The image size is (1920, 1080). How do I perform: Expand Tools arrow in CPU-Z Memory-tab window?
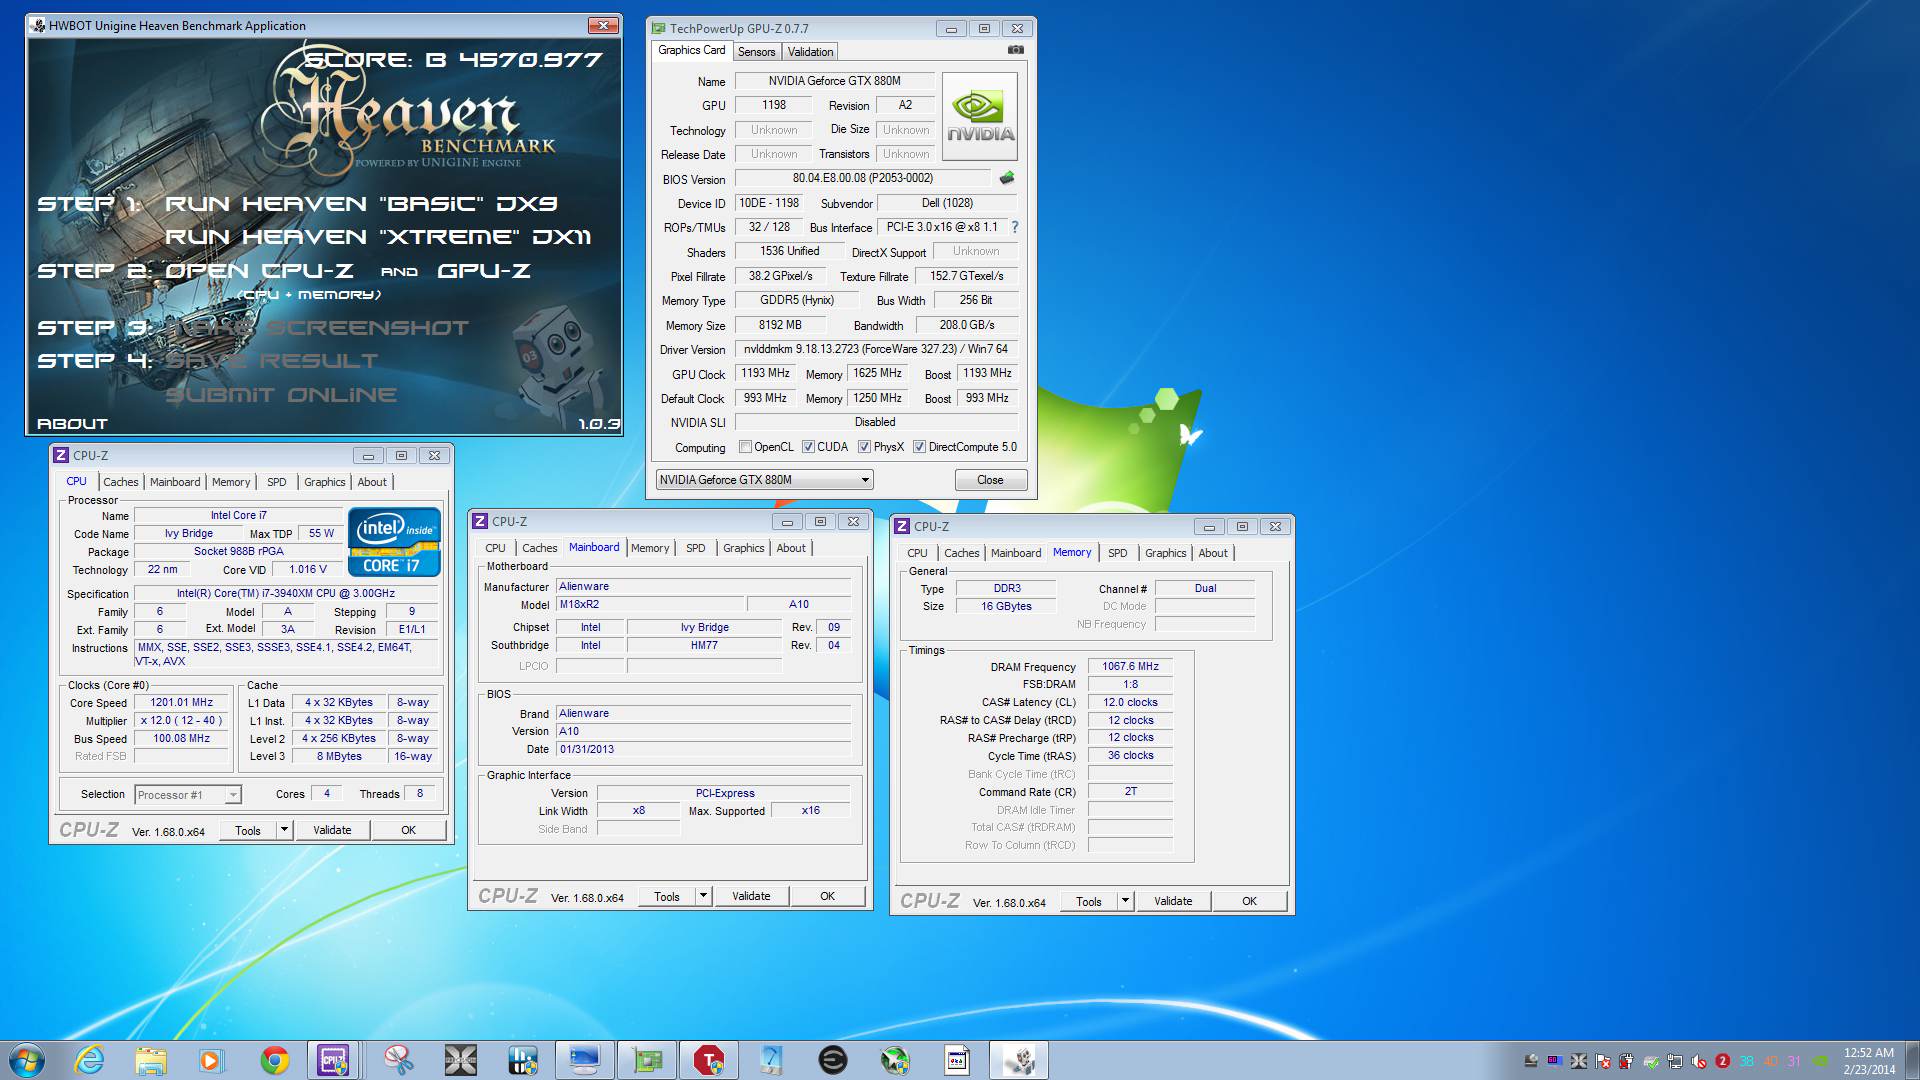tap(1125, 901)
